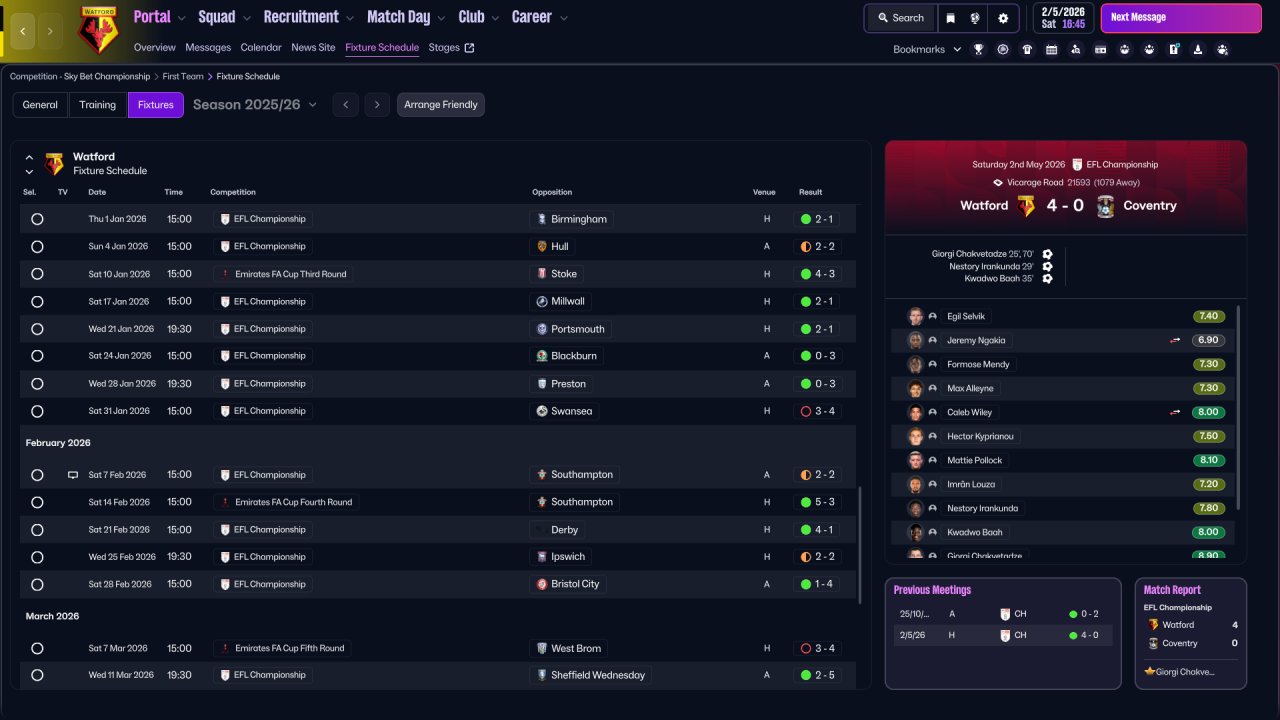The width and height of the screenshot is (1280, 720).
Task: Click Egil Selvik's player face icon
Action: 915,316
